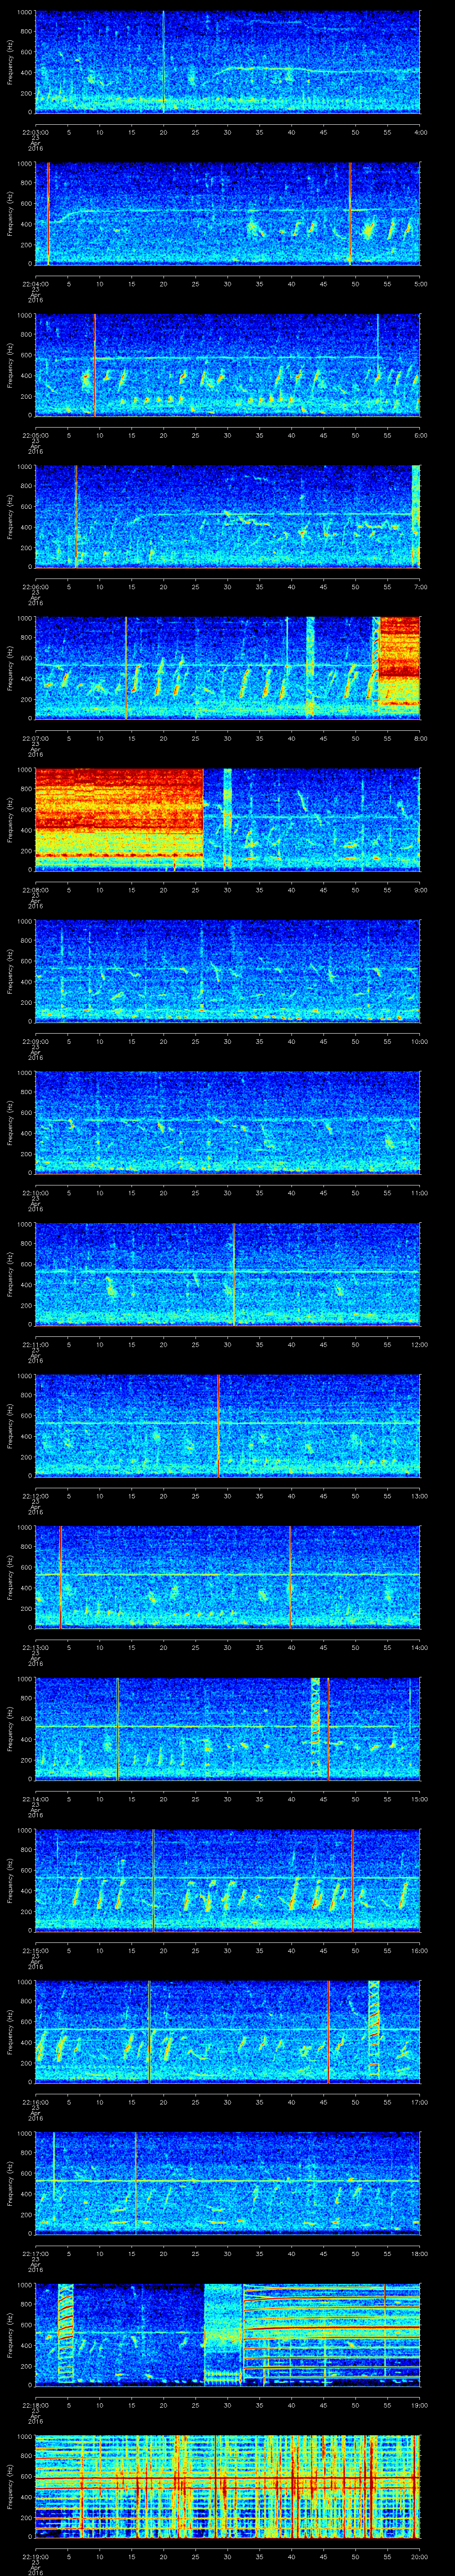Image resolution: width=455 pixels, height=2576 pixels.
Task: Click the 8:00 end time label
Action: point(420,739)
